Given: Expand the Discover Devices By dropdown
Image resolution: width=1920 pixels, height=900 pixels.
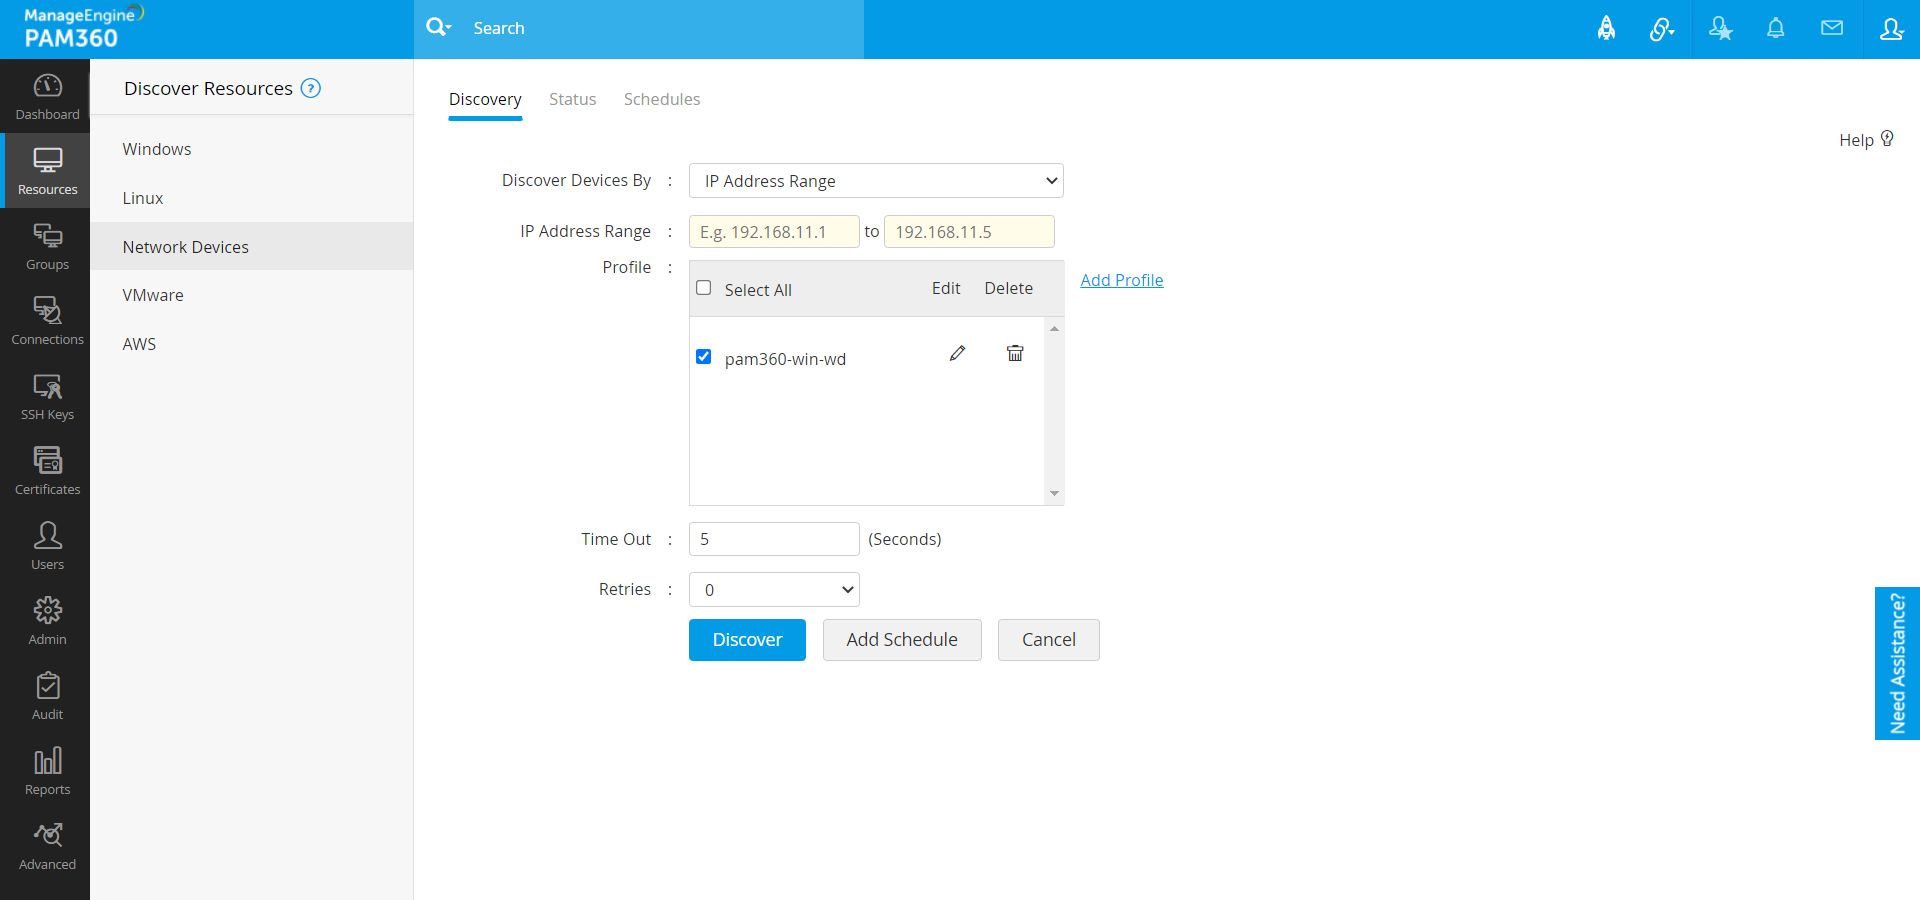Looking at the screenshot, I should click(875, 181).
